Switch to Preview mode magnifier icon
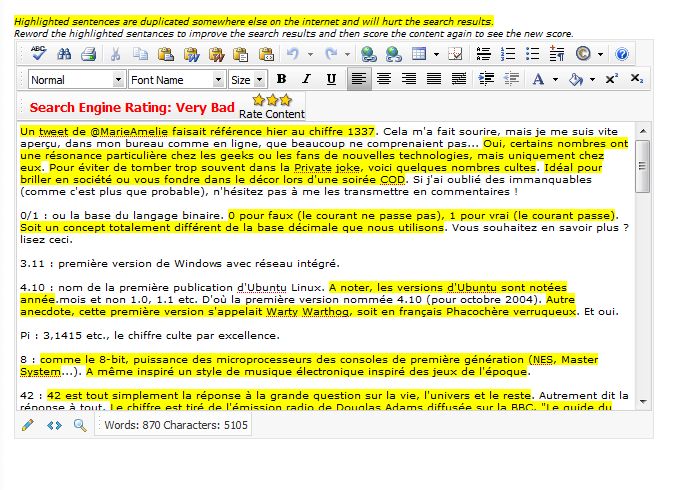The height and width of the screenshot is (490, 680). click(80, 425)
